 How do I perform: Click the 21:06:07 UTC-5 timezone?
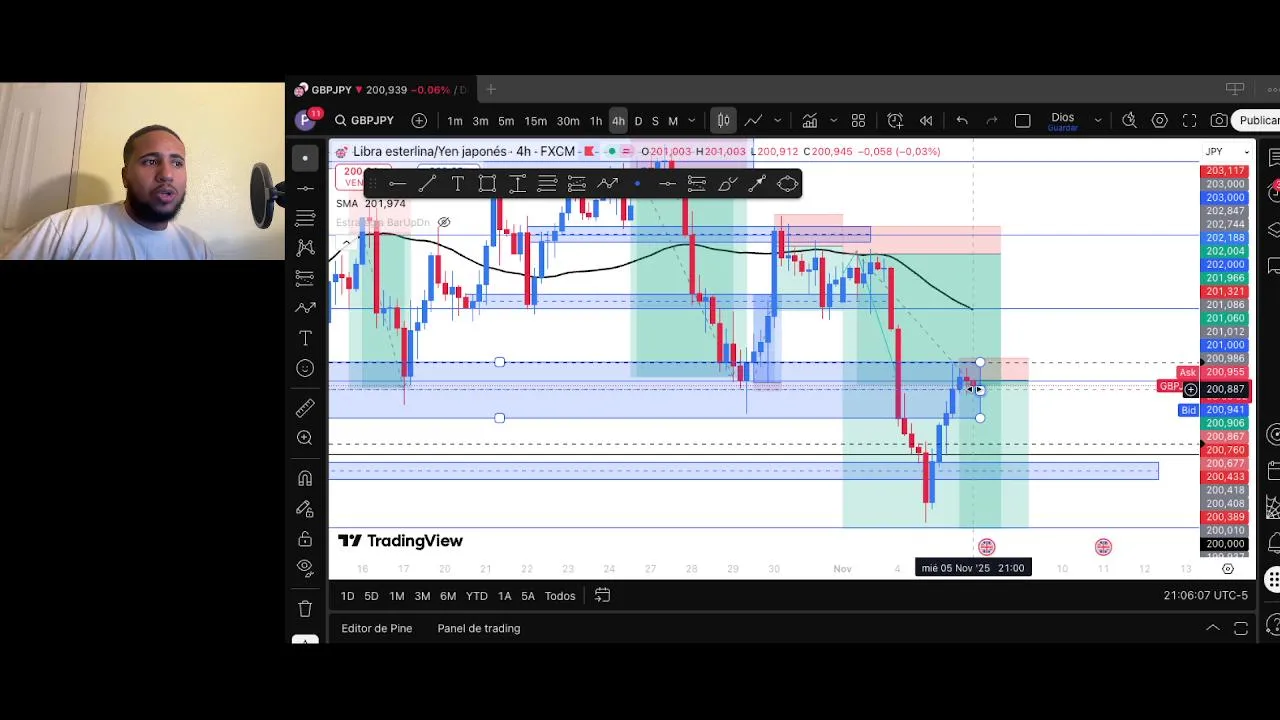click(1205, 596)
